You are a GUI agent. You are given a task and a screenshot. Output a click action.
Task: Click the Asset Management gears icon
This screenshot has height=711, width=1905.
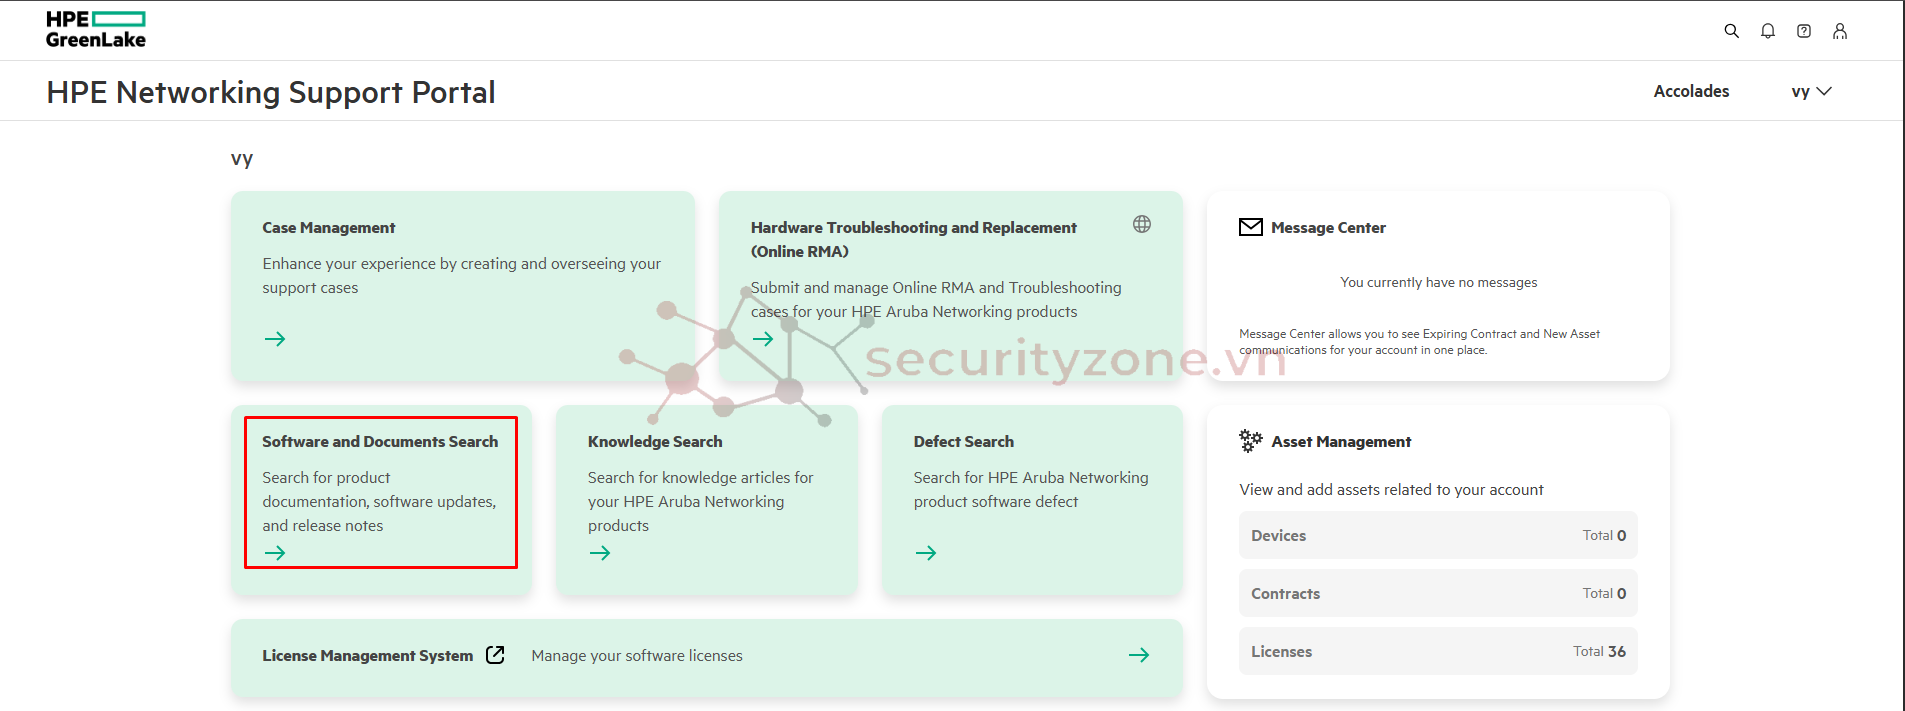click(x=1251, y=440)
